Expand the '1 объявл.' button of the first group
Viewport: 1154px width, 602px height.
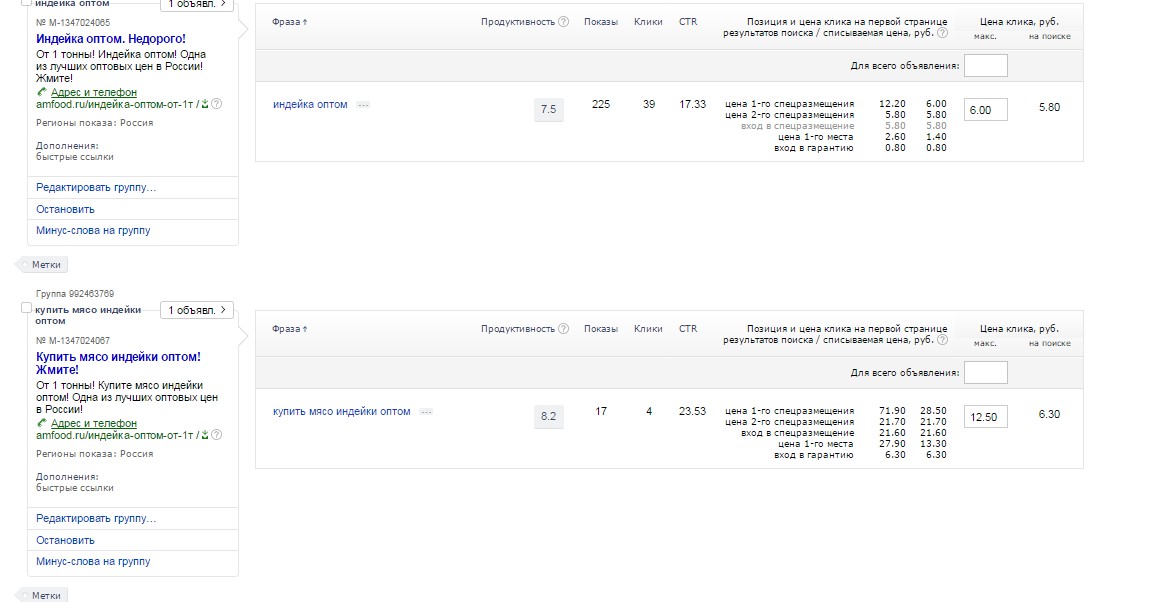(x=197, y=4)
